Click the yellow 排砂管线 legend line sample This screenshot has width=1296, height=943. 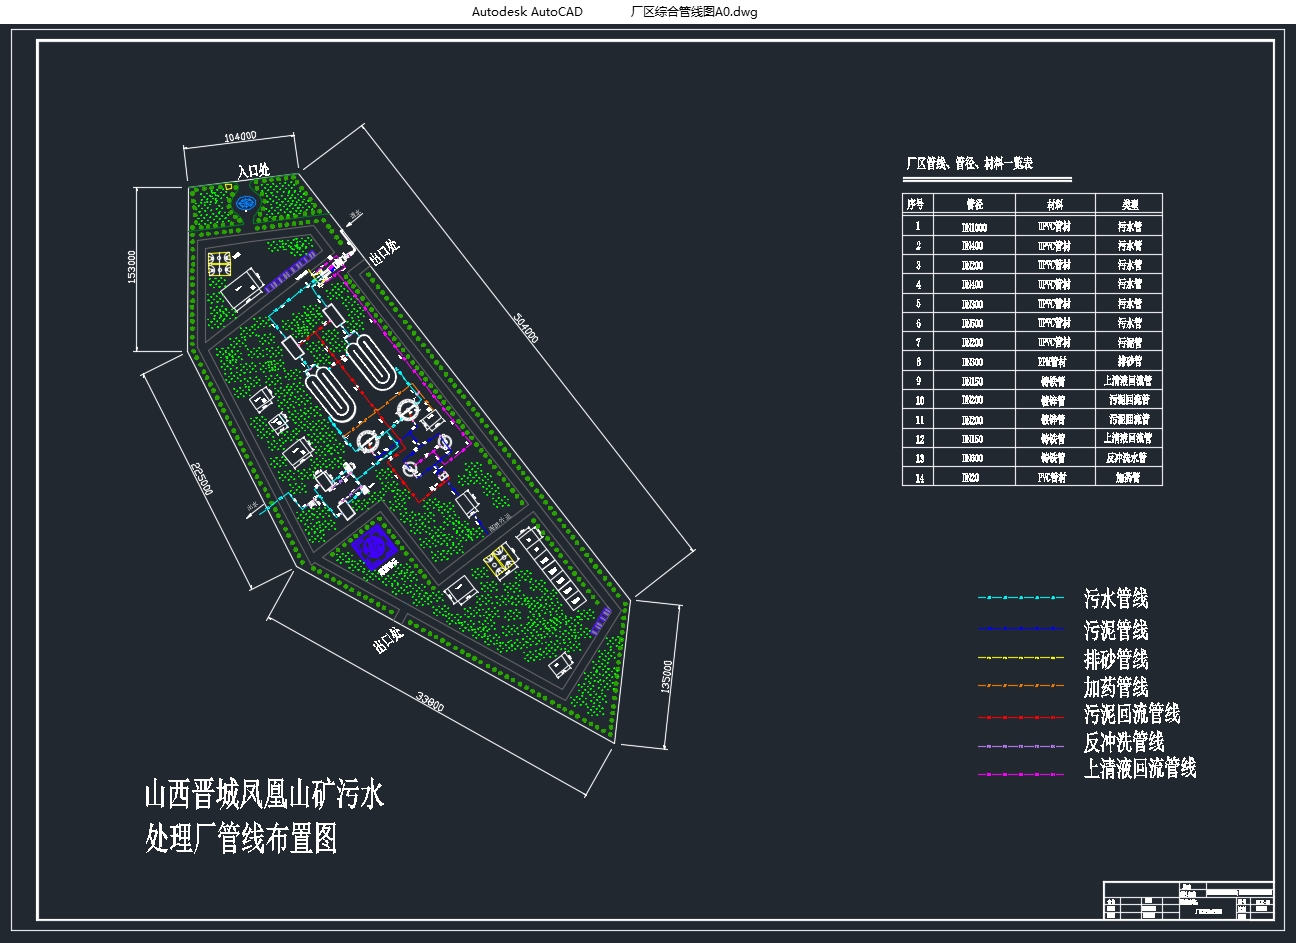tap(1020, 659)
